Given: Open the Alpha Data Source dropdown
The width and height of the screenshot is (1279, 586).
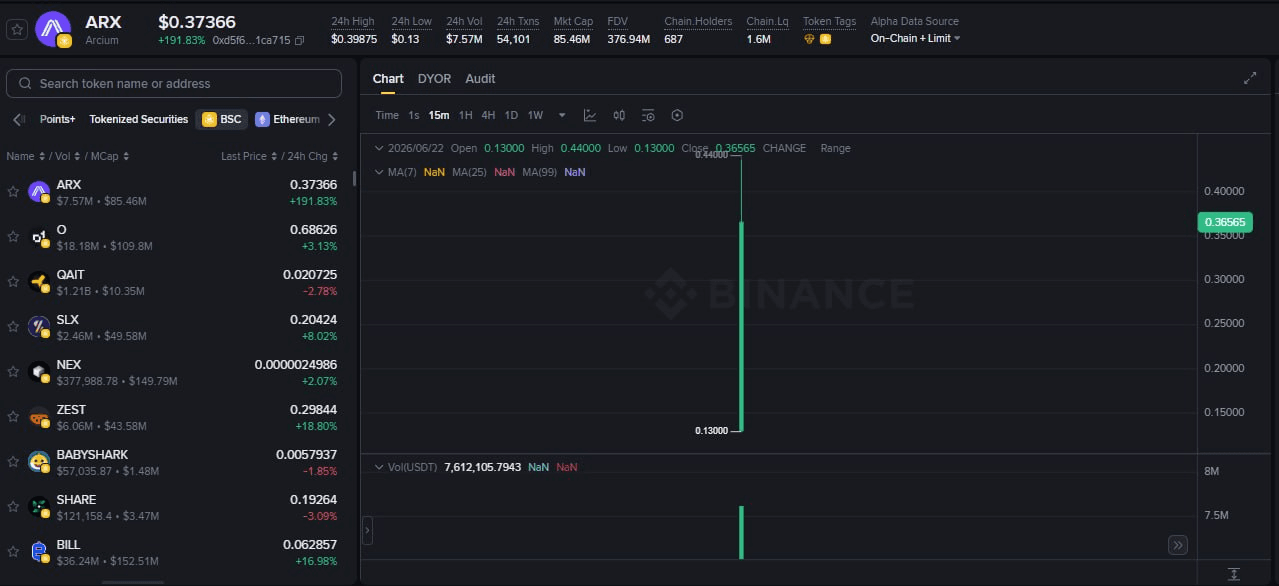Looking at the screenshot, I should pyautogui.click(x=915, y=38).
